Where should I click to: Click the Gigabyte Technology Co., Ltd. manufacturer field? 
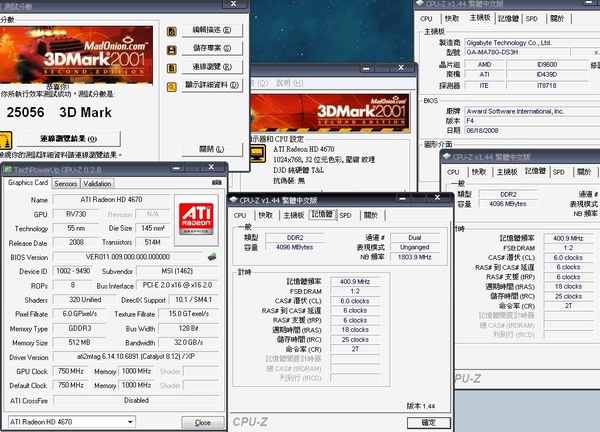point(532,43)
